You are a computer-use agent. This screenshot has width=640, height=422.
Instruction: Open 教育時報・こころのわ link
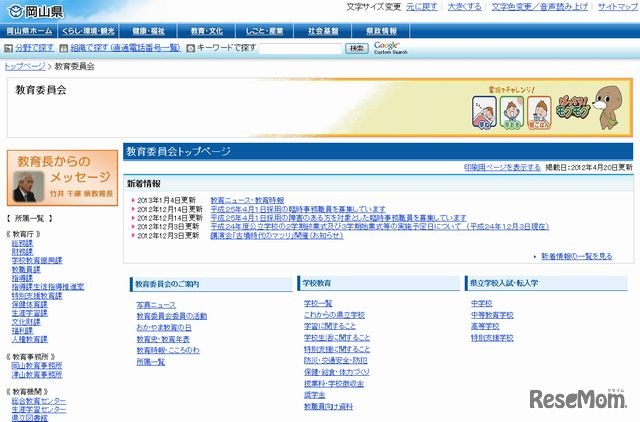[x=168, y=350]
